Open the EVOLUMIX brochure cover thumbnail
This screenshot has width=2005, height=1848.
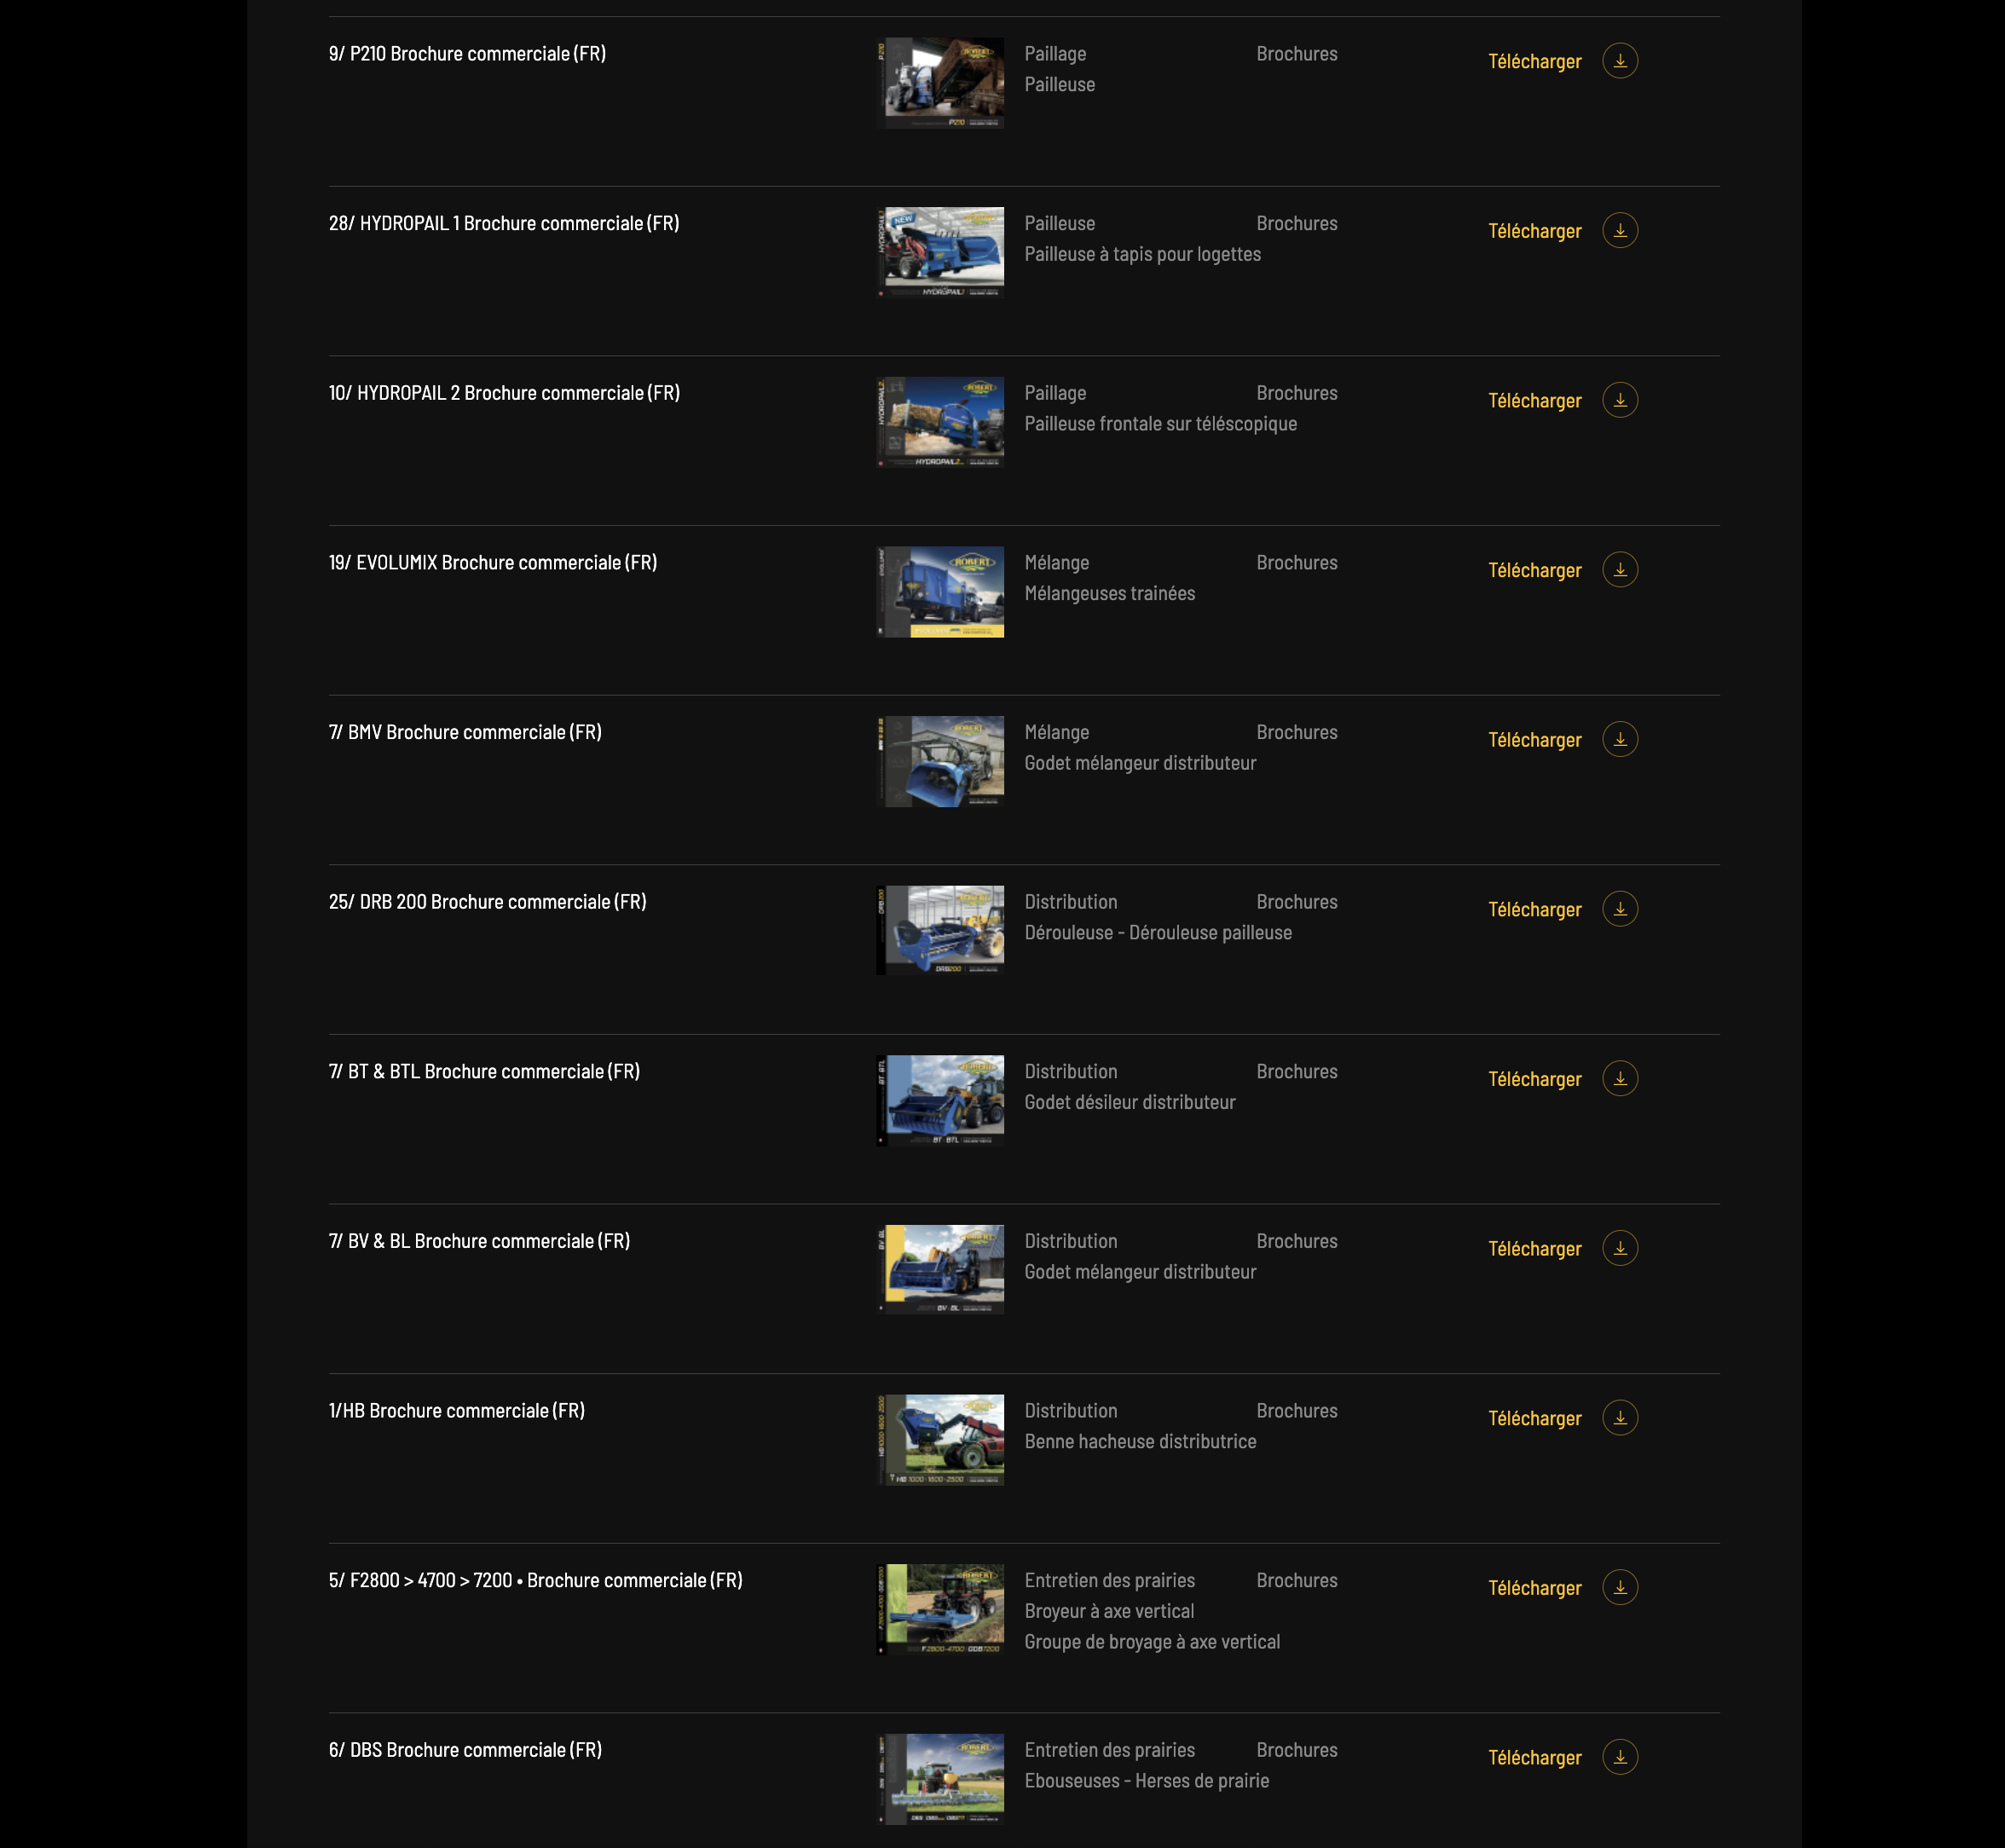pos(940,592)
